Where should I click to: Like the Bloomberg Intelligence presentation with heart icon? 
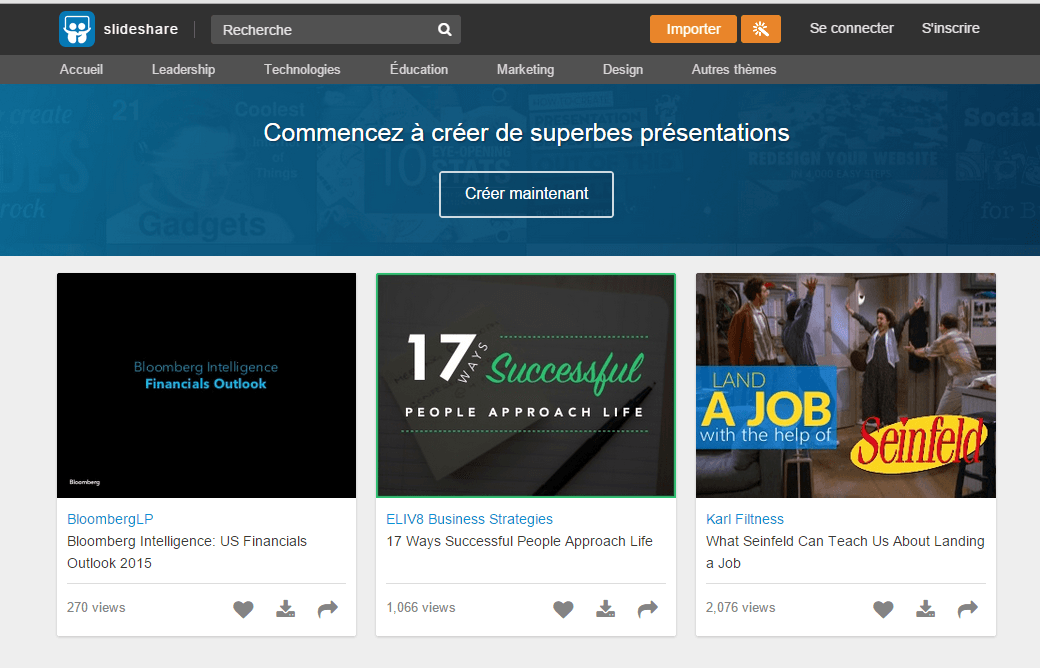pyautogui.click(x=243, y=609)
